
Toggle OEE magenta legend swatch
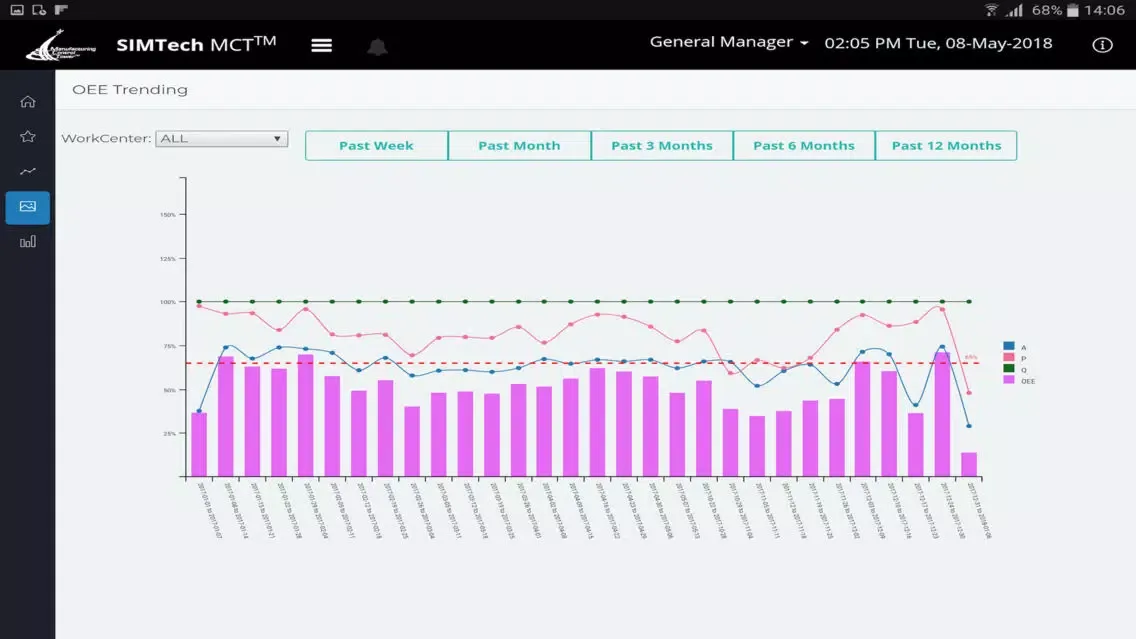(1008, 380)
